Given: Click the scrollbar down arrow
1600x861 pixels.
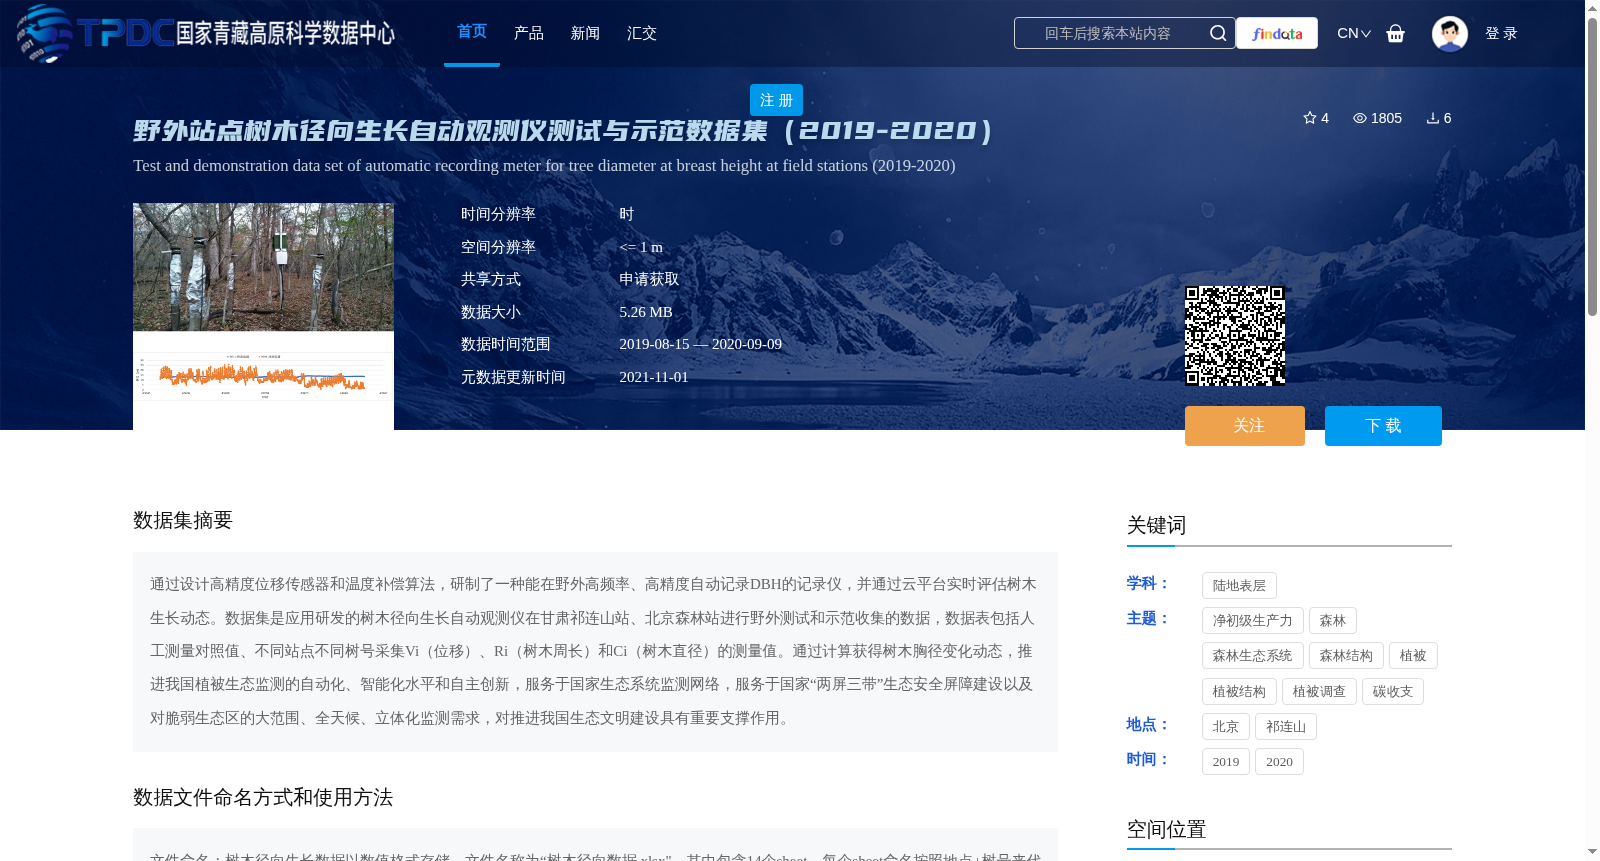Looking at the screenshot, I should tap(1592, 853).
